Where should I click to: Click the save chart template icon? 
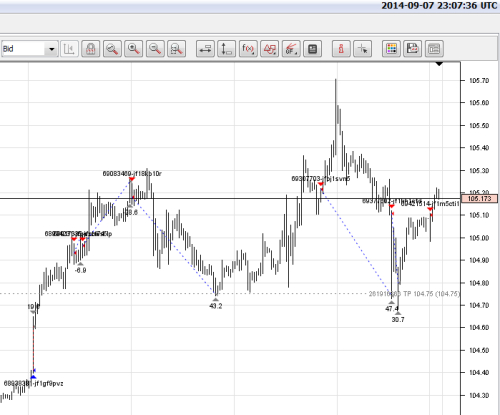click(413, 49)
